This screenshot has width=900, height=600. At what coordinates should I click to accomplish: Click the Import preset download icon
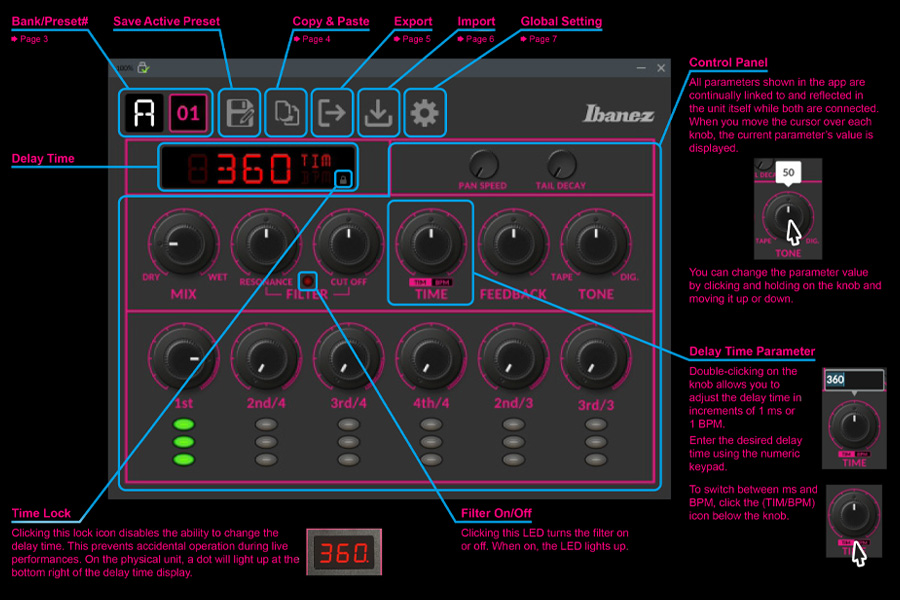pos(378,113)
